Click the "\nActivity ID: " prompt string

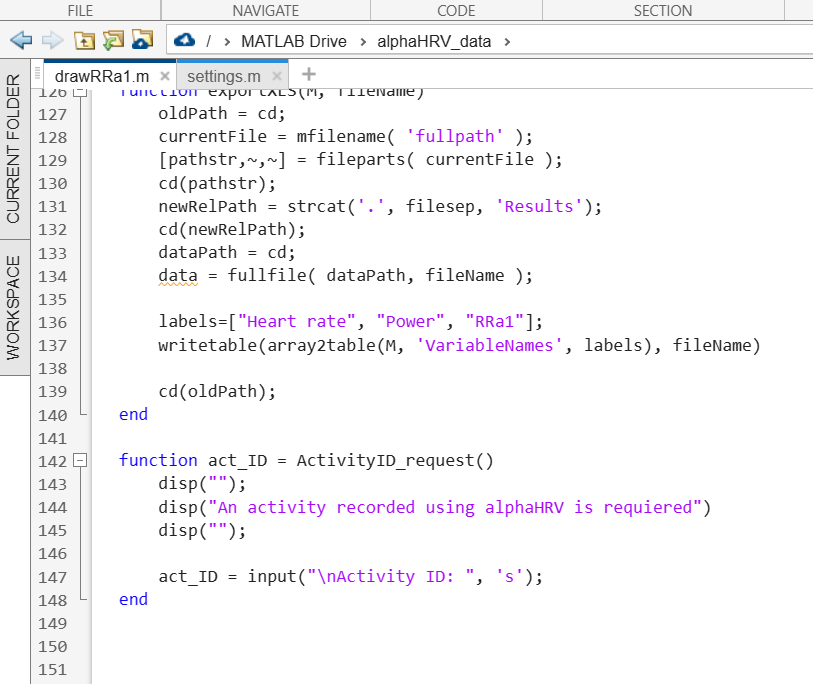pos(390,577)
